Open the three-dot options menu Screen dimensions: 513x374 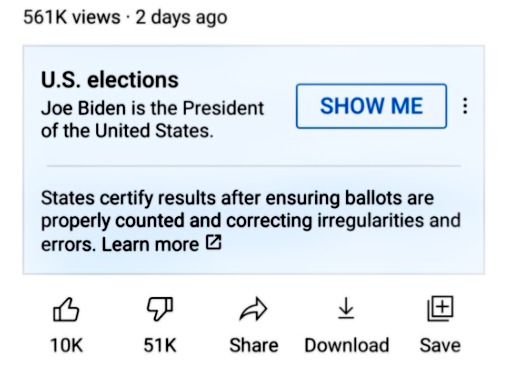[465, 106]
